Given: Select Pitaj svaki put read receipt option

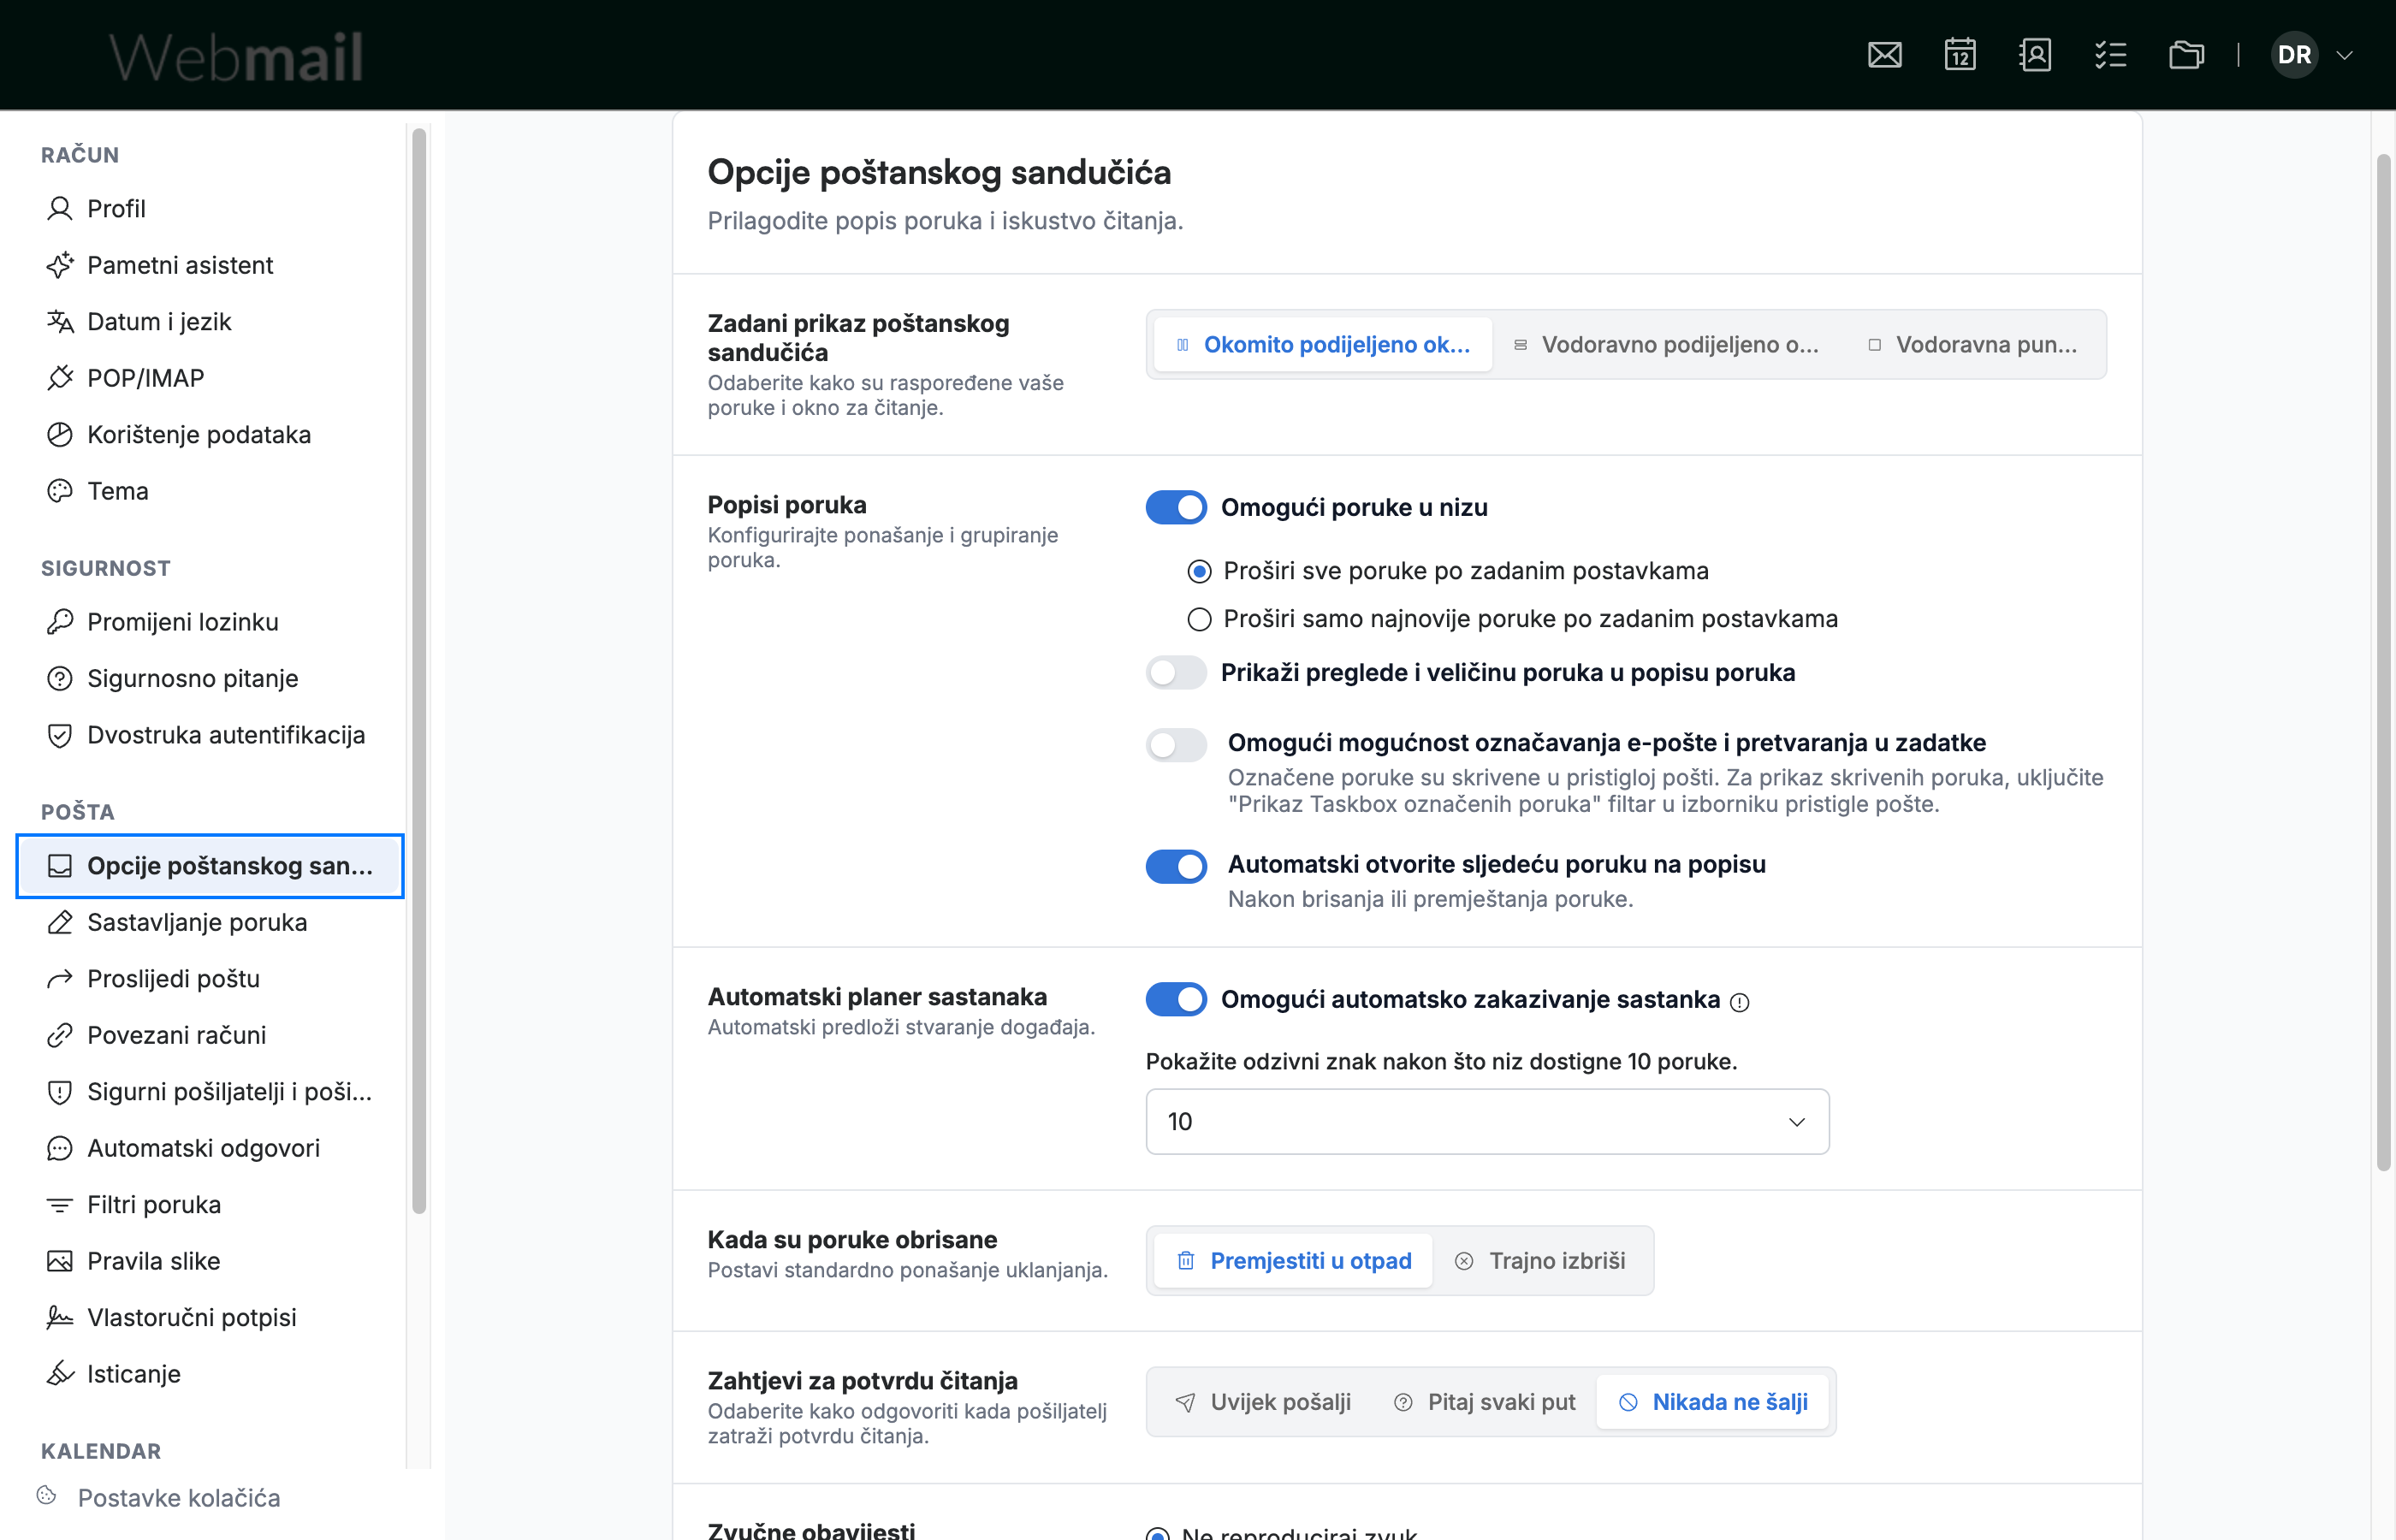Looking at the screenshot, I should (1484, 1402).
